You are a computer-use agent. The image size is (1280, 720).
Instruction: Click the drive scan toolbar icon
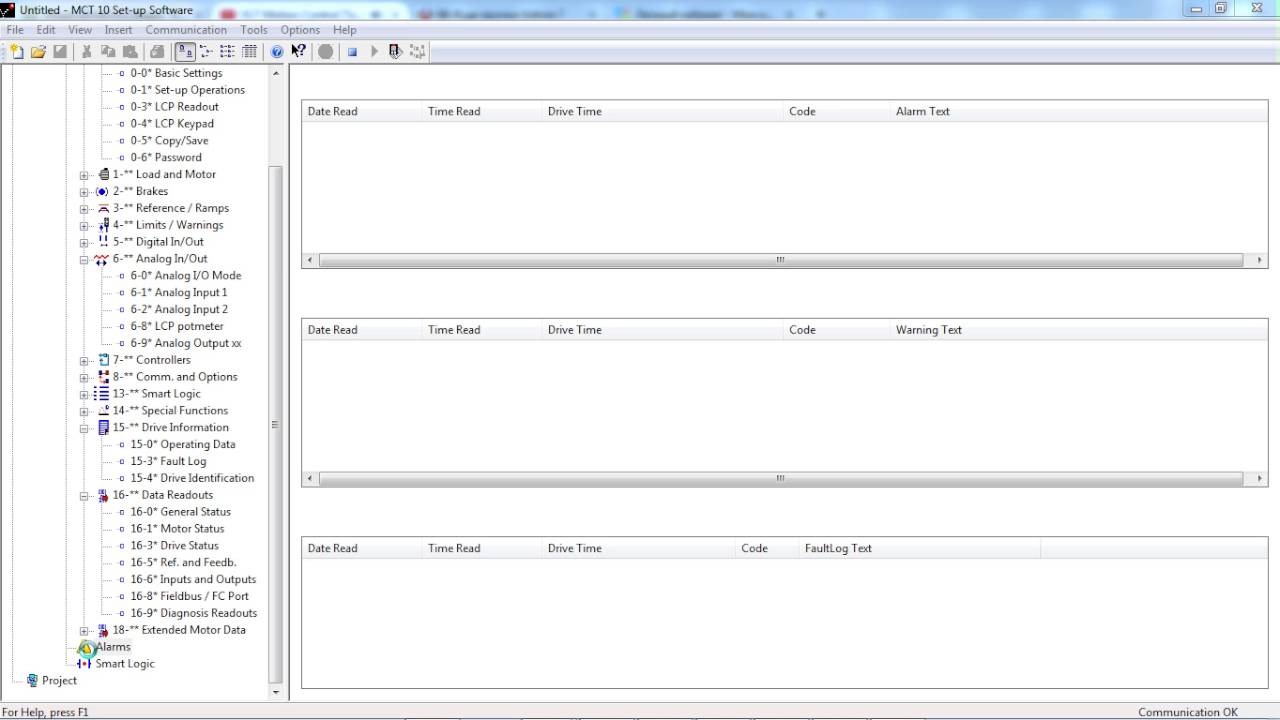click(396, 52)
